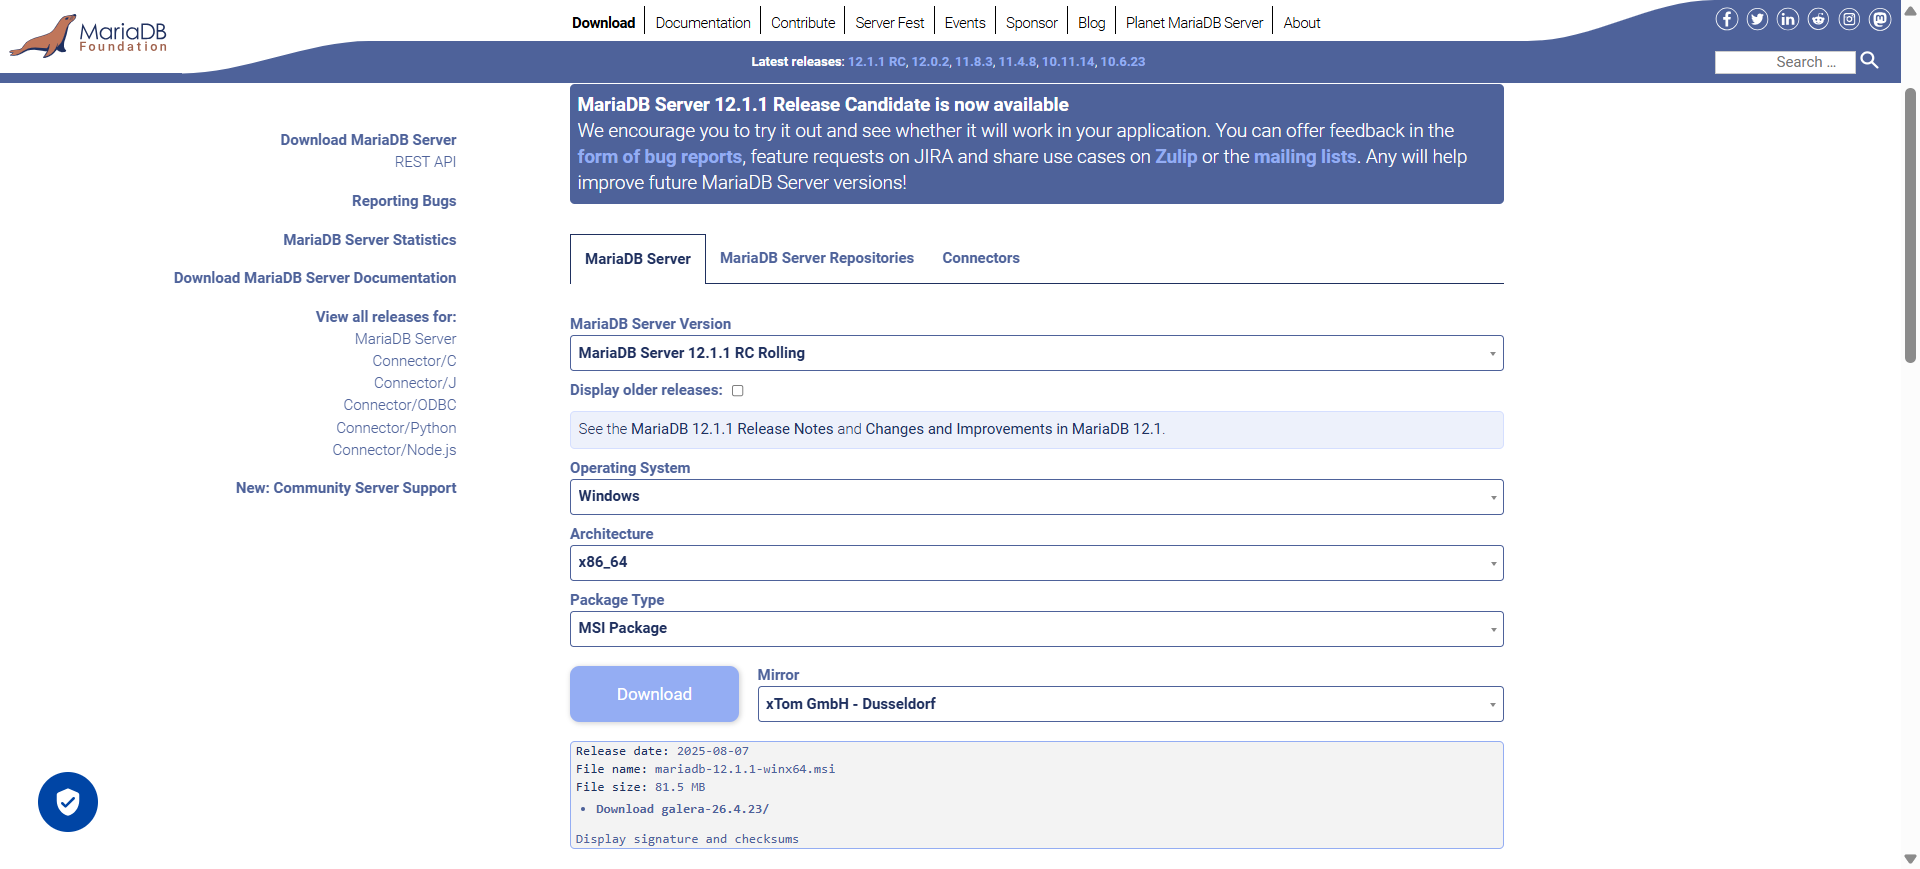Click the blue Download button
Image resolution: width=1920 pixels, height=869 pixels.
coord(654,694)
